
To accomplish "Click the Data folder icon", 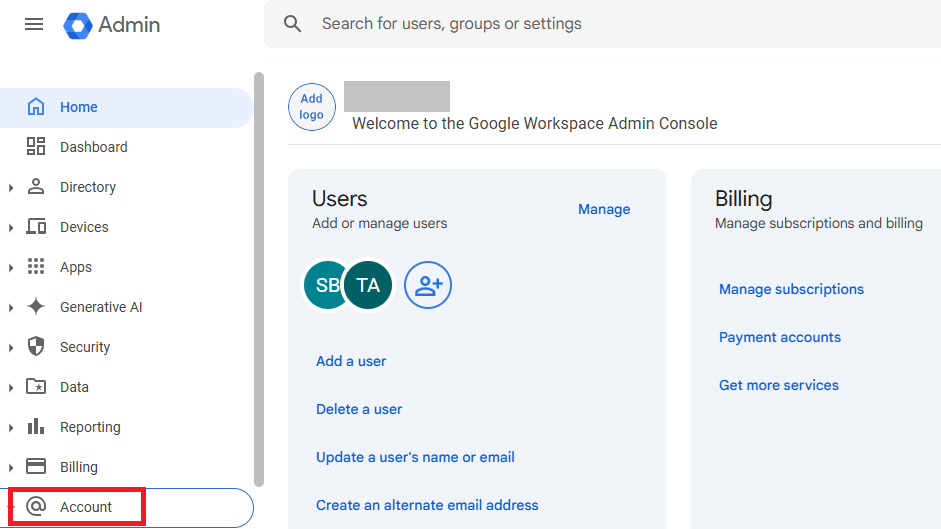I will click(x=36, y=387).
